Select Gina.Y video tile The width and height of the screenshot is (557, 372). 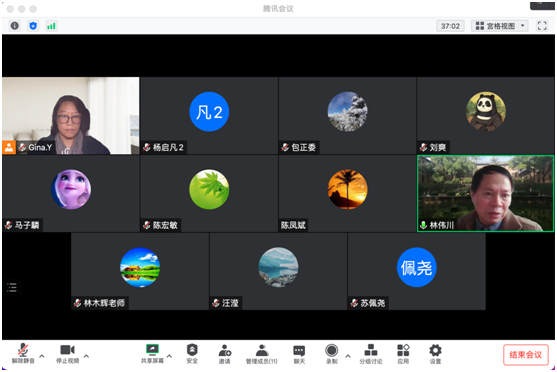pos(71,115)
